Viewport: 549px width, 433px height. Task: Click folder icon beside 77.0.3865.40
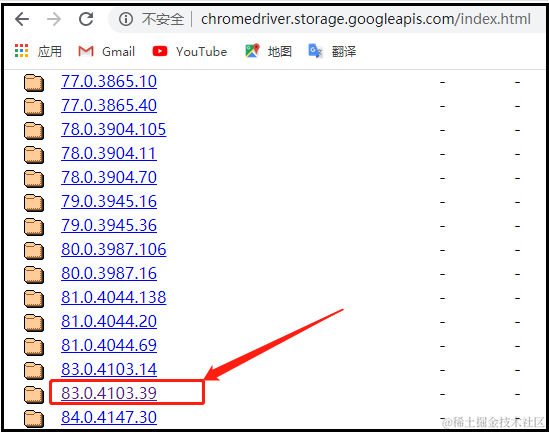pyautogui.click(x=34, y=107)
